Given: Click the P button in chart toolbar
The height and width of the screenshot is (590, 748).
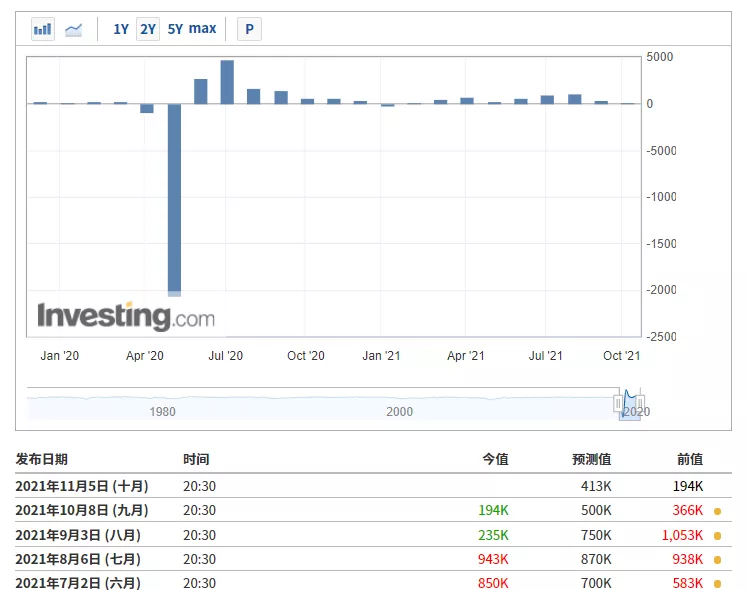Looking at the screenshot, I should (249, 29).
